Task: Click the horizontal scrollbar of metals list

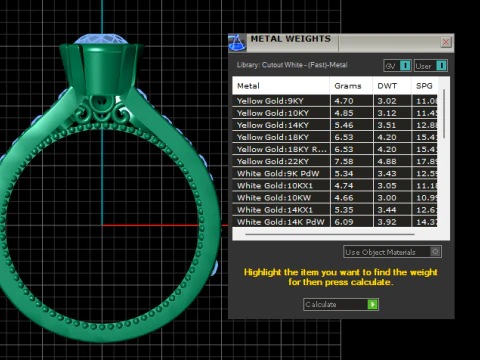Action: coord(330,234)
